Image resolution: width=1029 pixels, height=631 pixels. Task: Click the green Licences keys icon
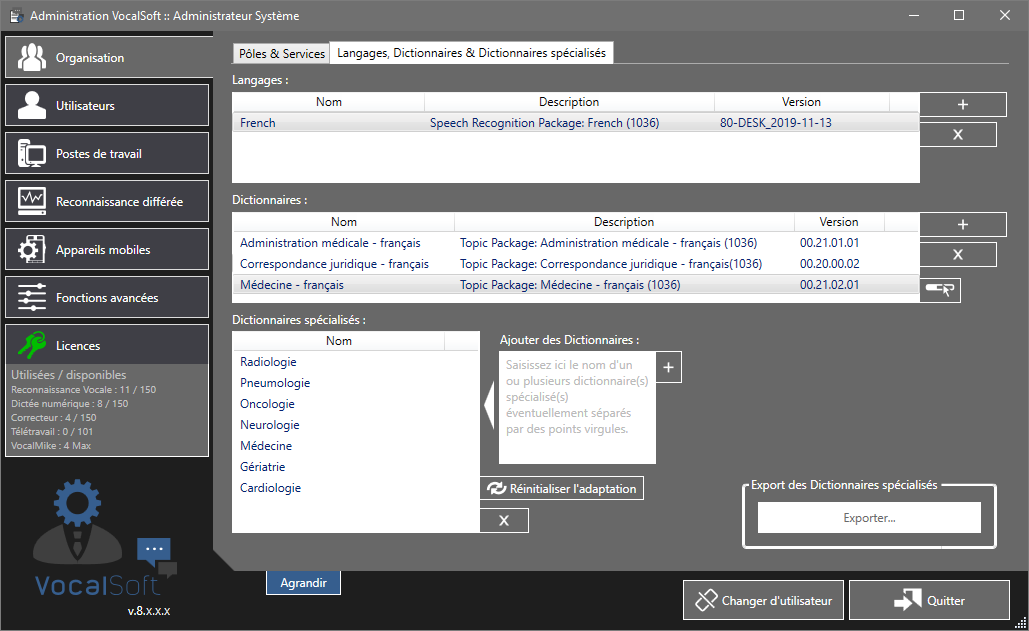click(x=32, y=345)
